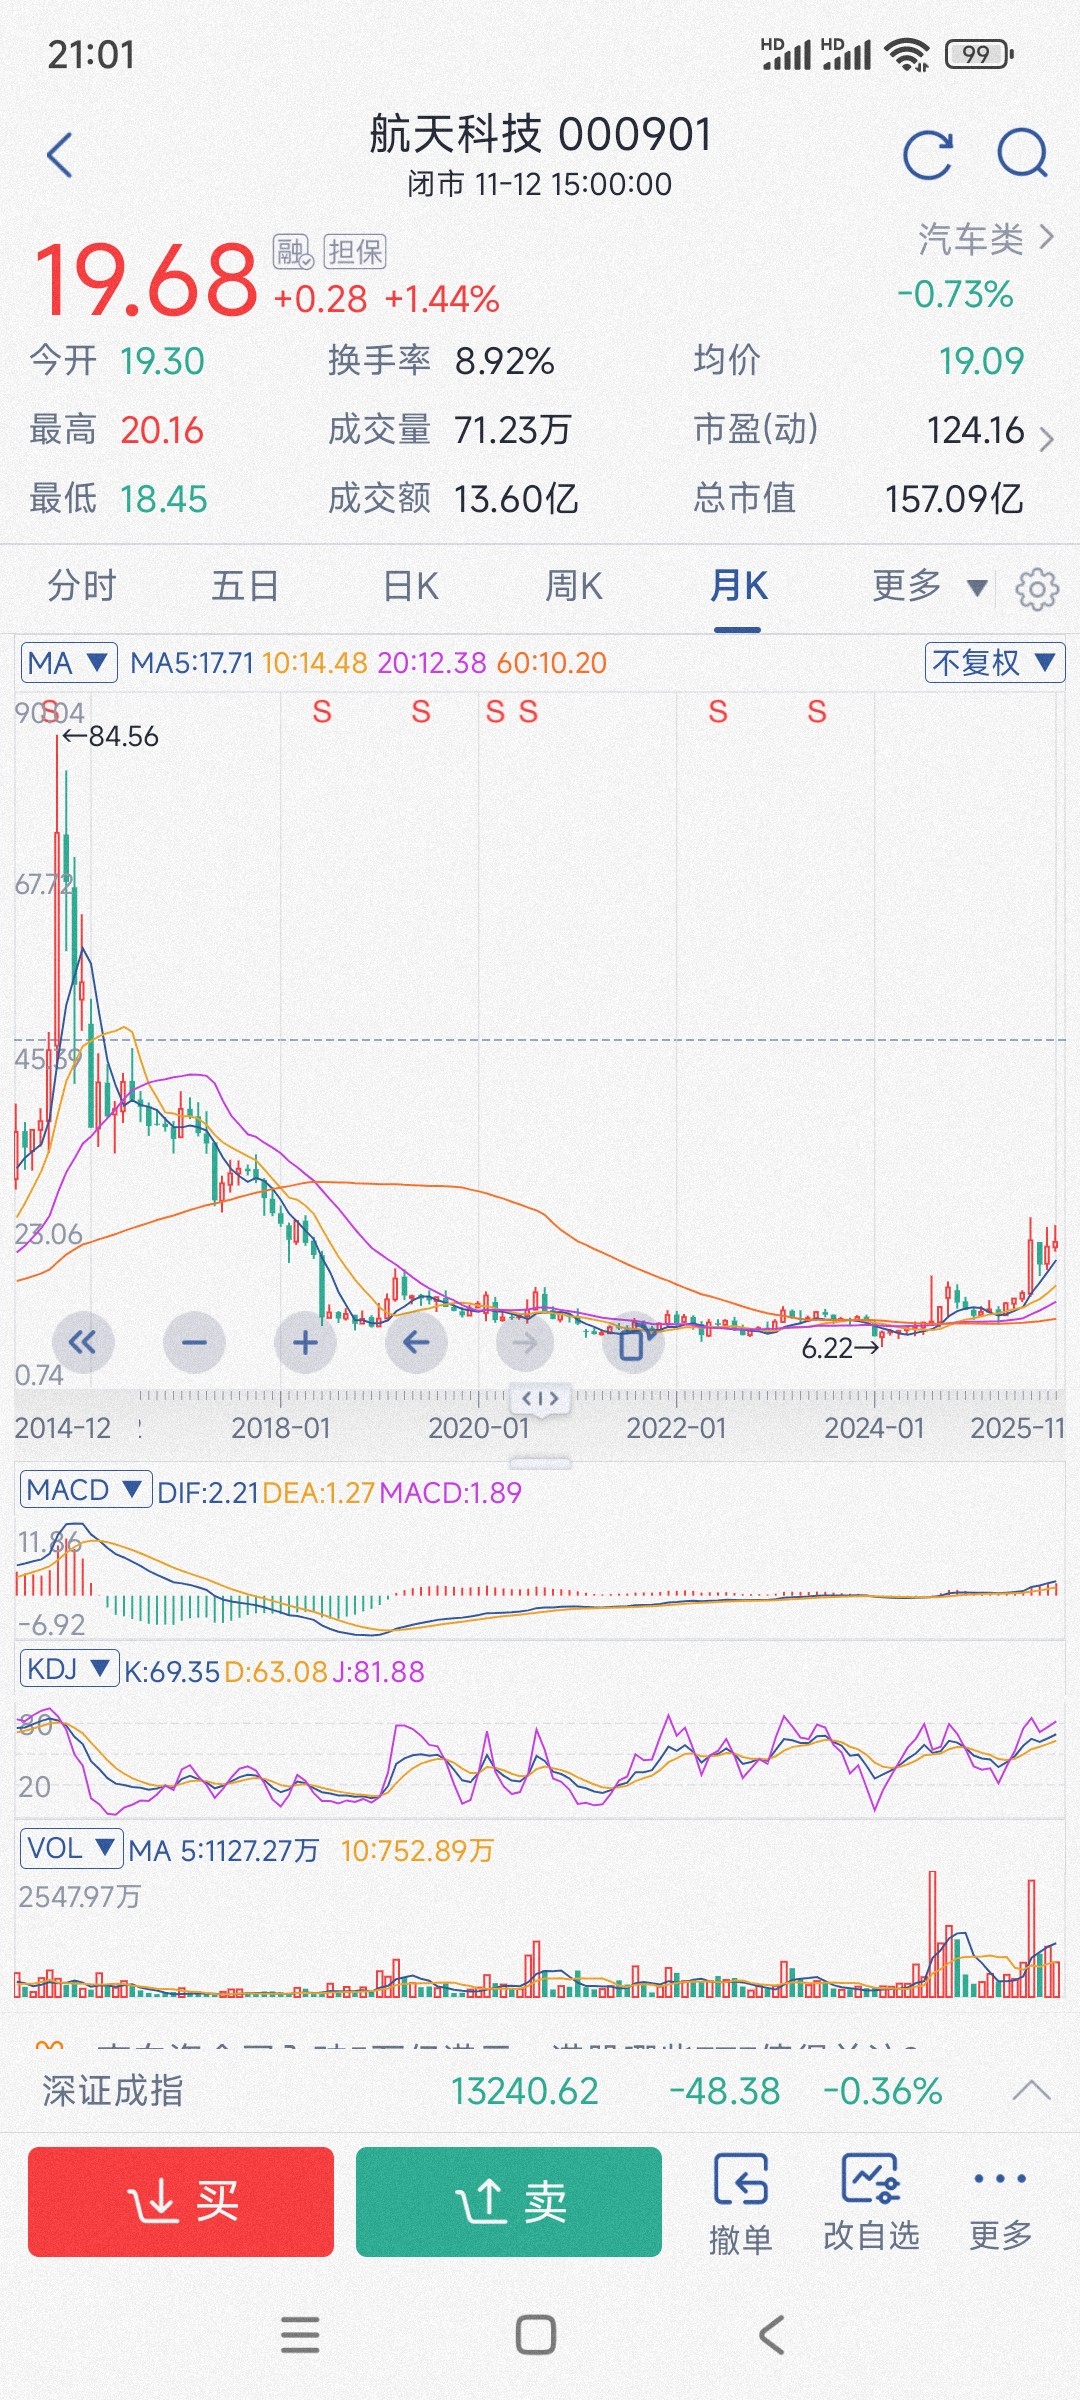Tap 60:10.20 moving average legend

[x=551, y=663]
